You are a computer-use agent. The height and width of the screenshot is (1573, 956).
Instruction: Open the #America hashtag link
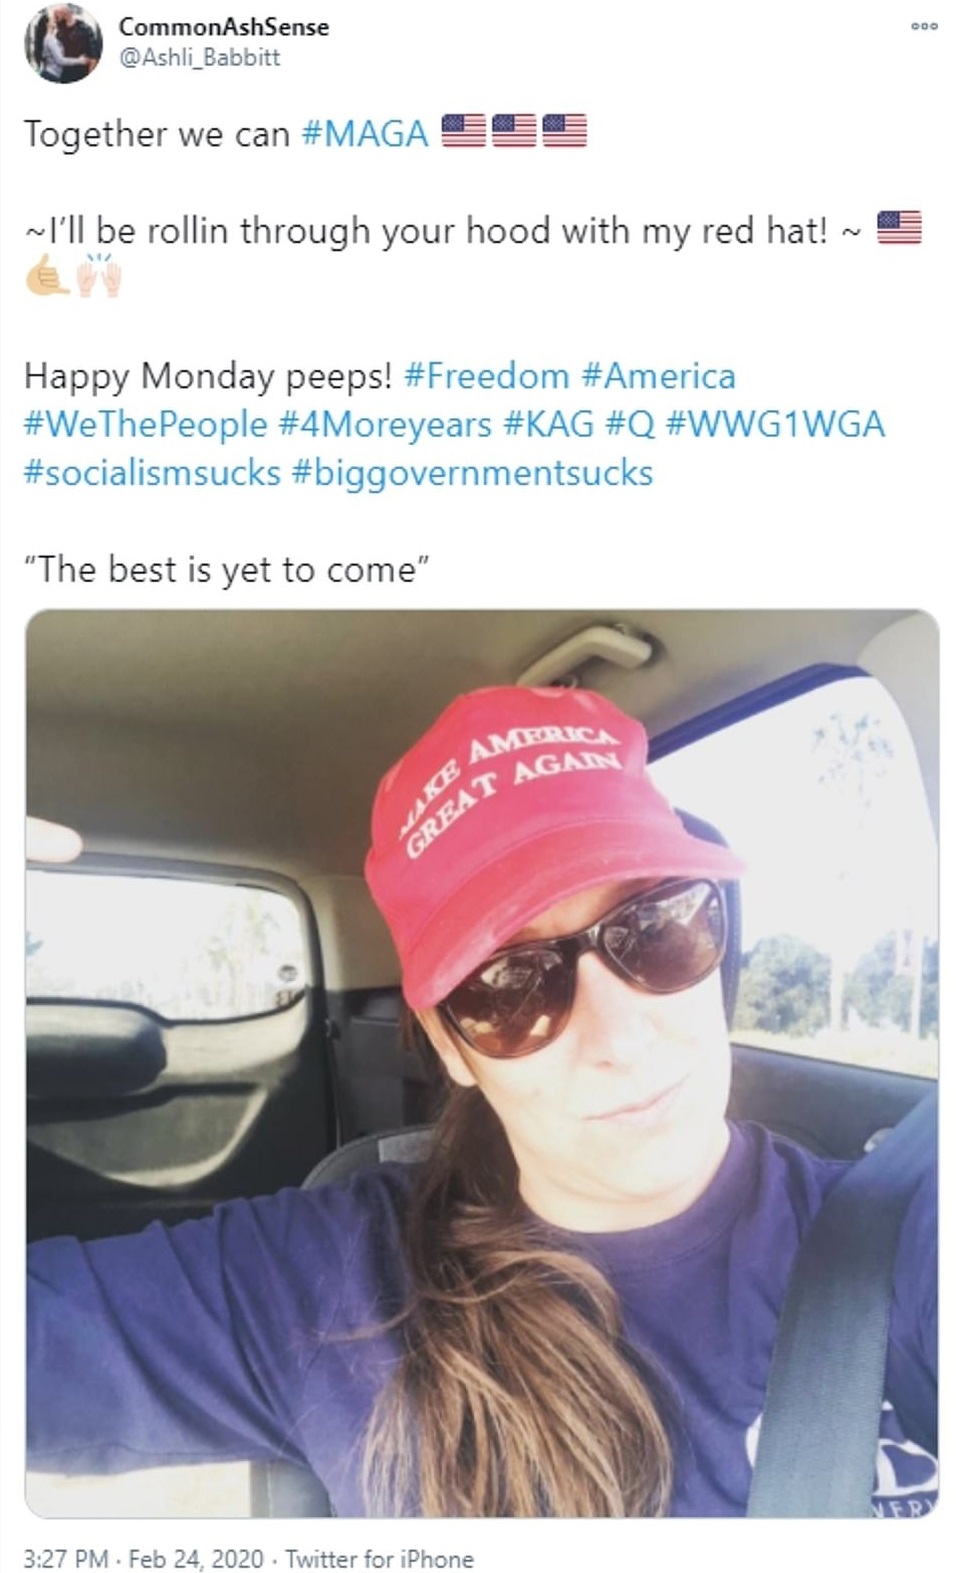658,376
